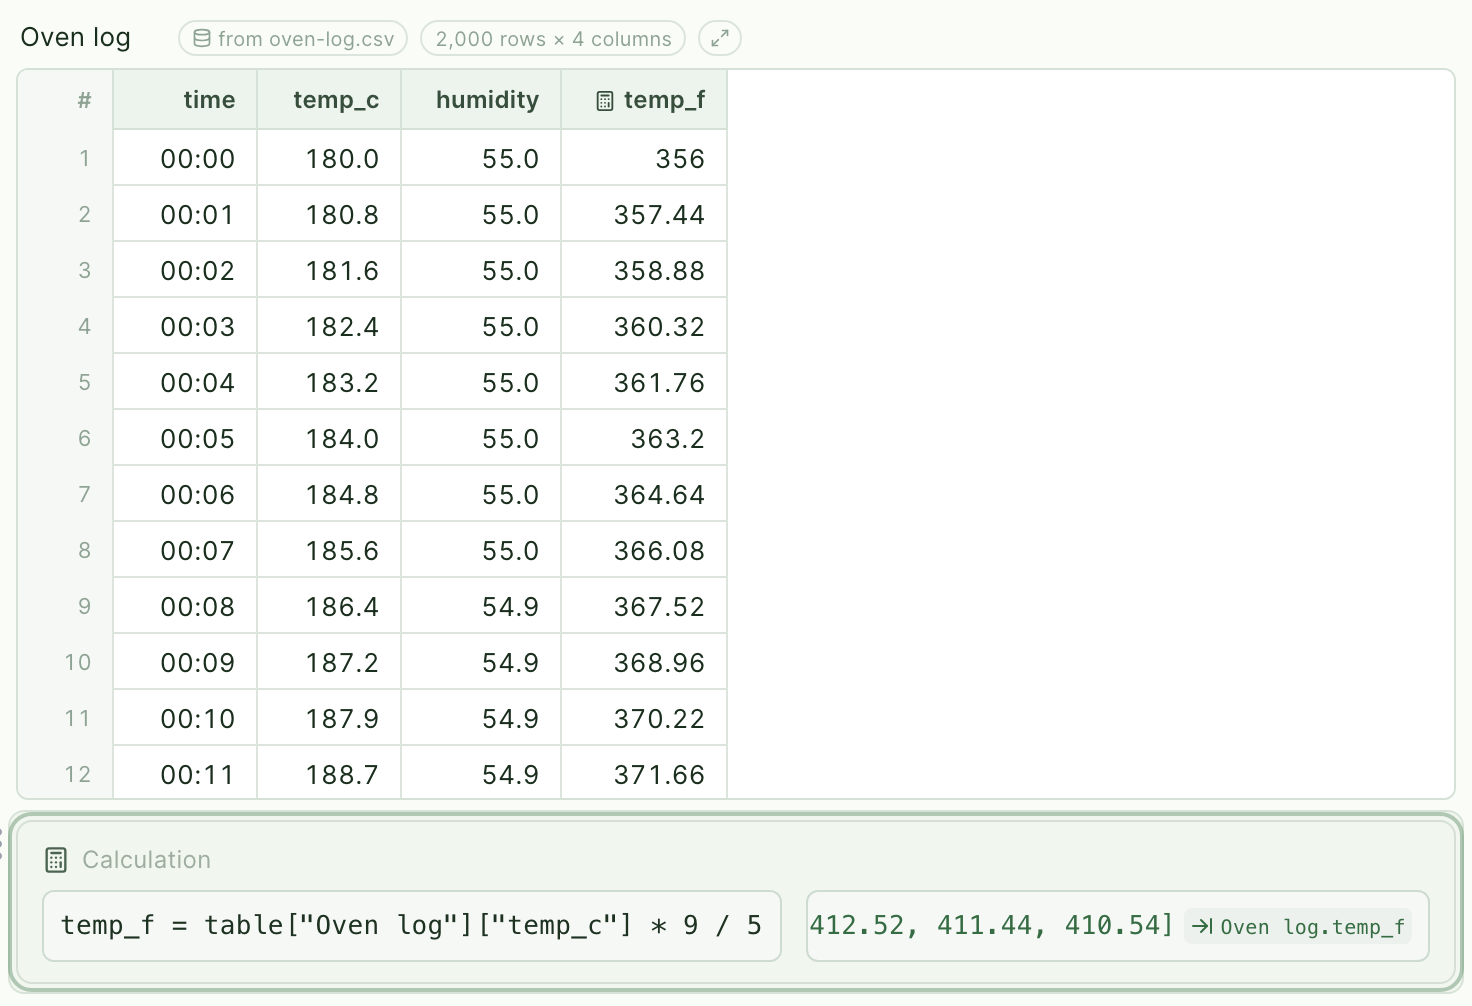1472x1006 pixels.
Task: Click the temp_c cell 187.9
Action: point(329,718)
